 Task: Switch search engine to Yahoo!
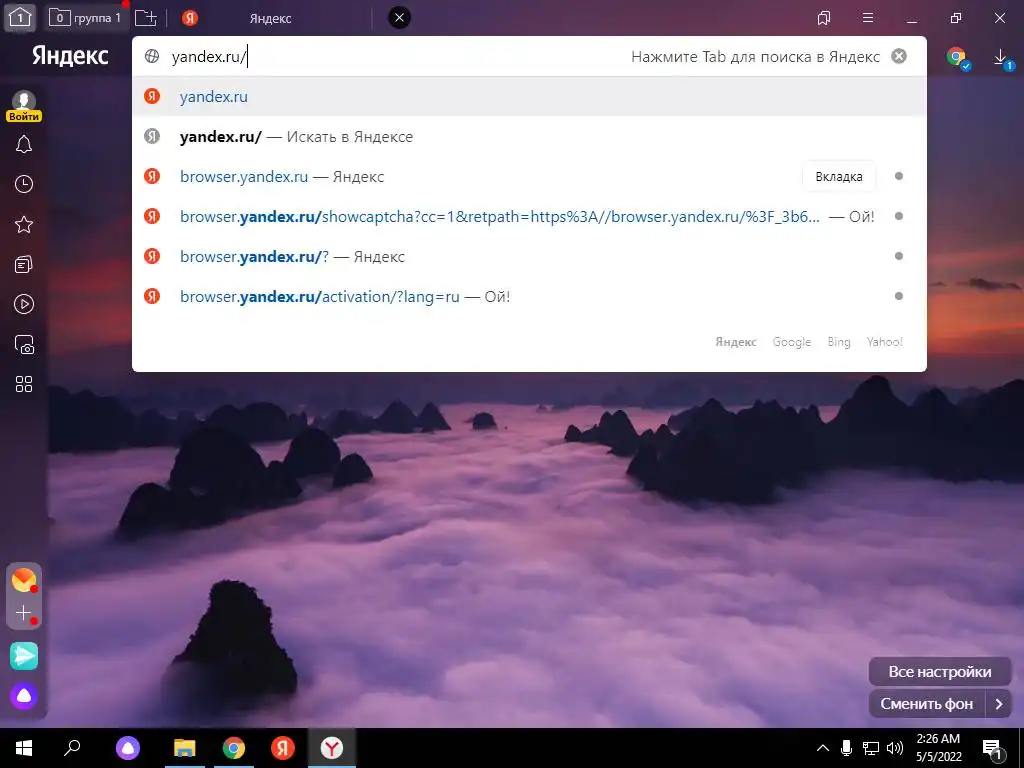pos(884,342)
